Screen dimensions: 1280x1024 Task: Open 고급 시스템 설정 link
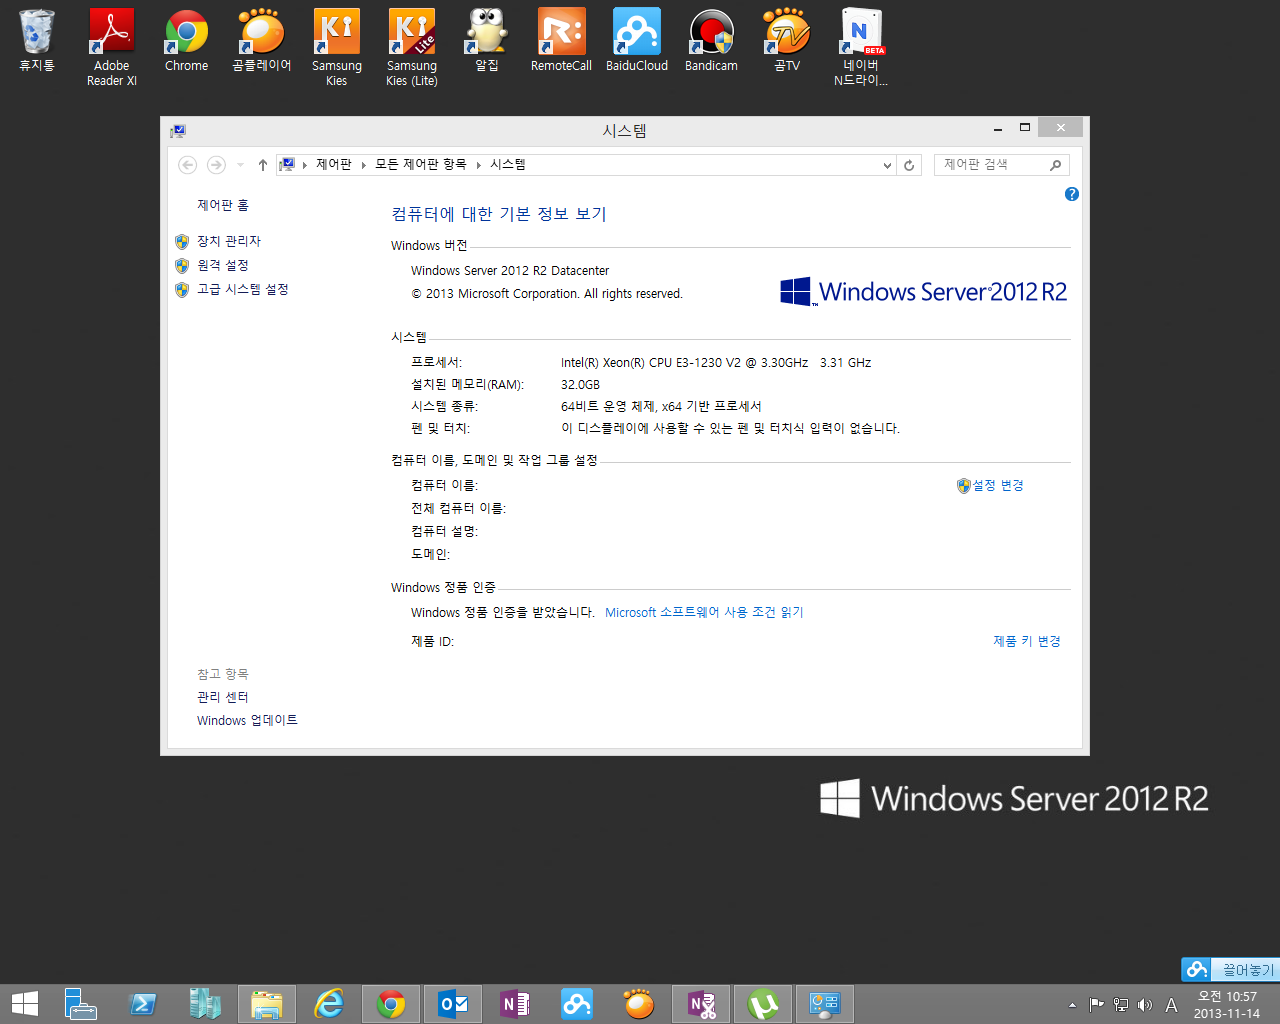[x=243, y=289]
